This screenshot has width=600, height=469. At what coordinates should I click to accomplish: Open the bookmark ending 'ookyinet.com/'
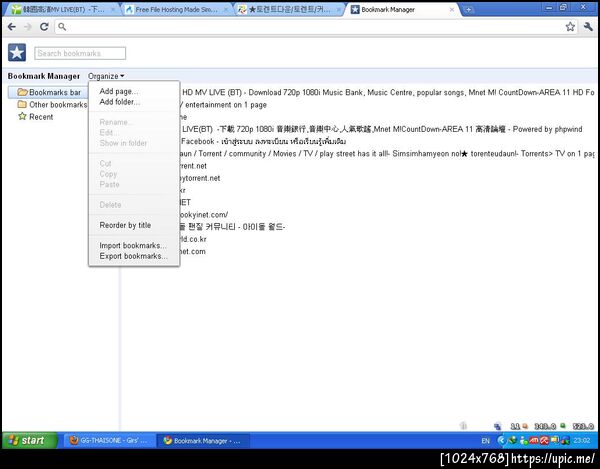204,215
